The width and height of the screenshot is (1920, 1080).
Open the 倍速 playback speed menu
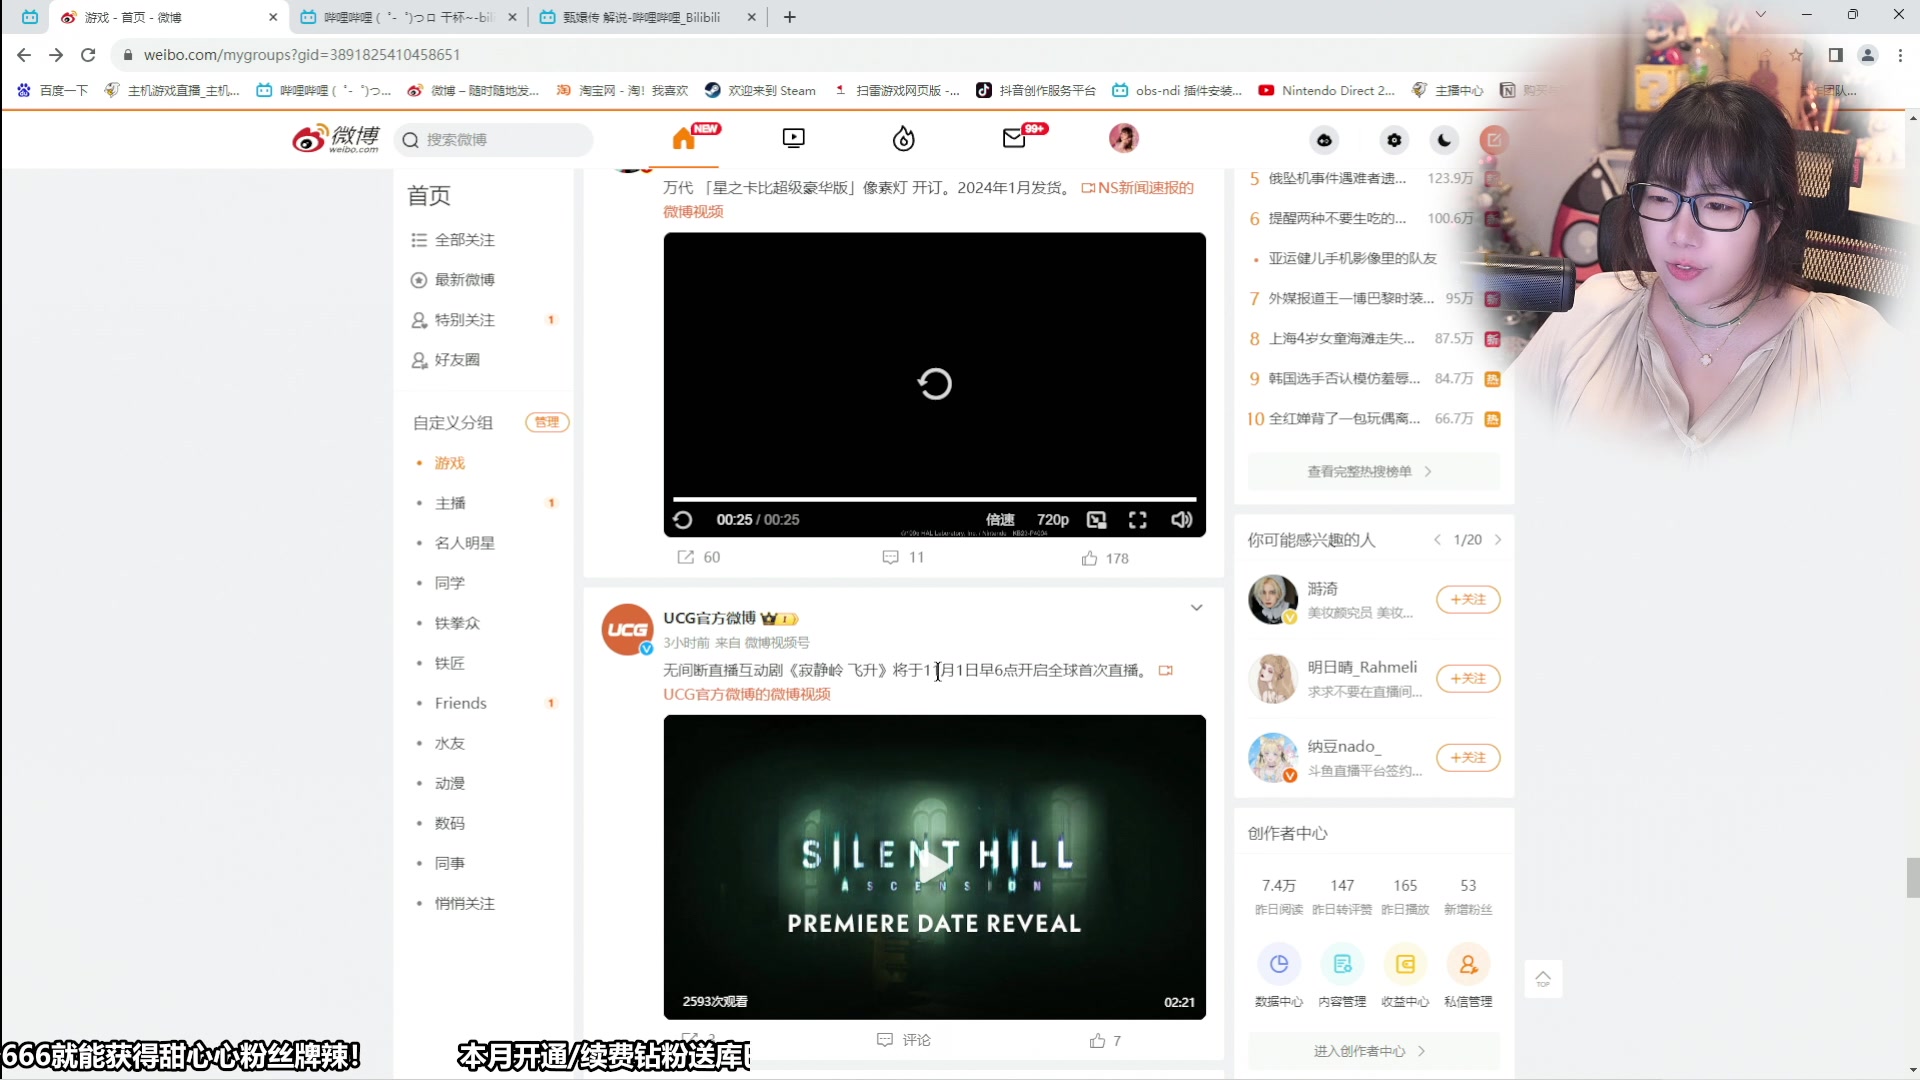(x=999, y=519)
